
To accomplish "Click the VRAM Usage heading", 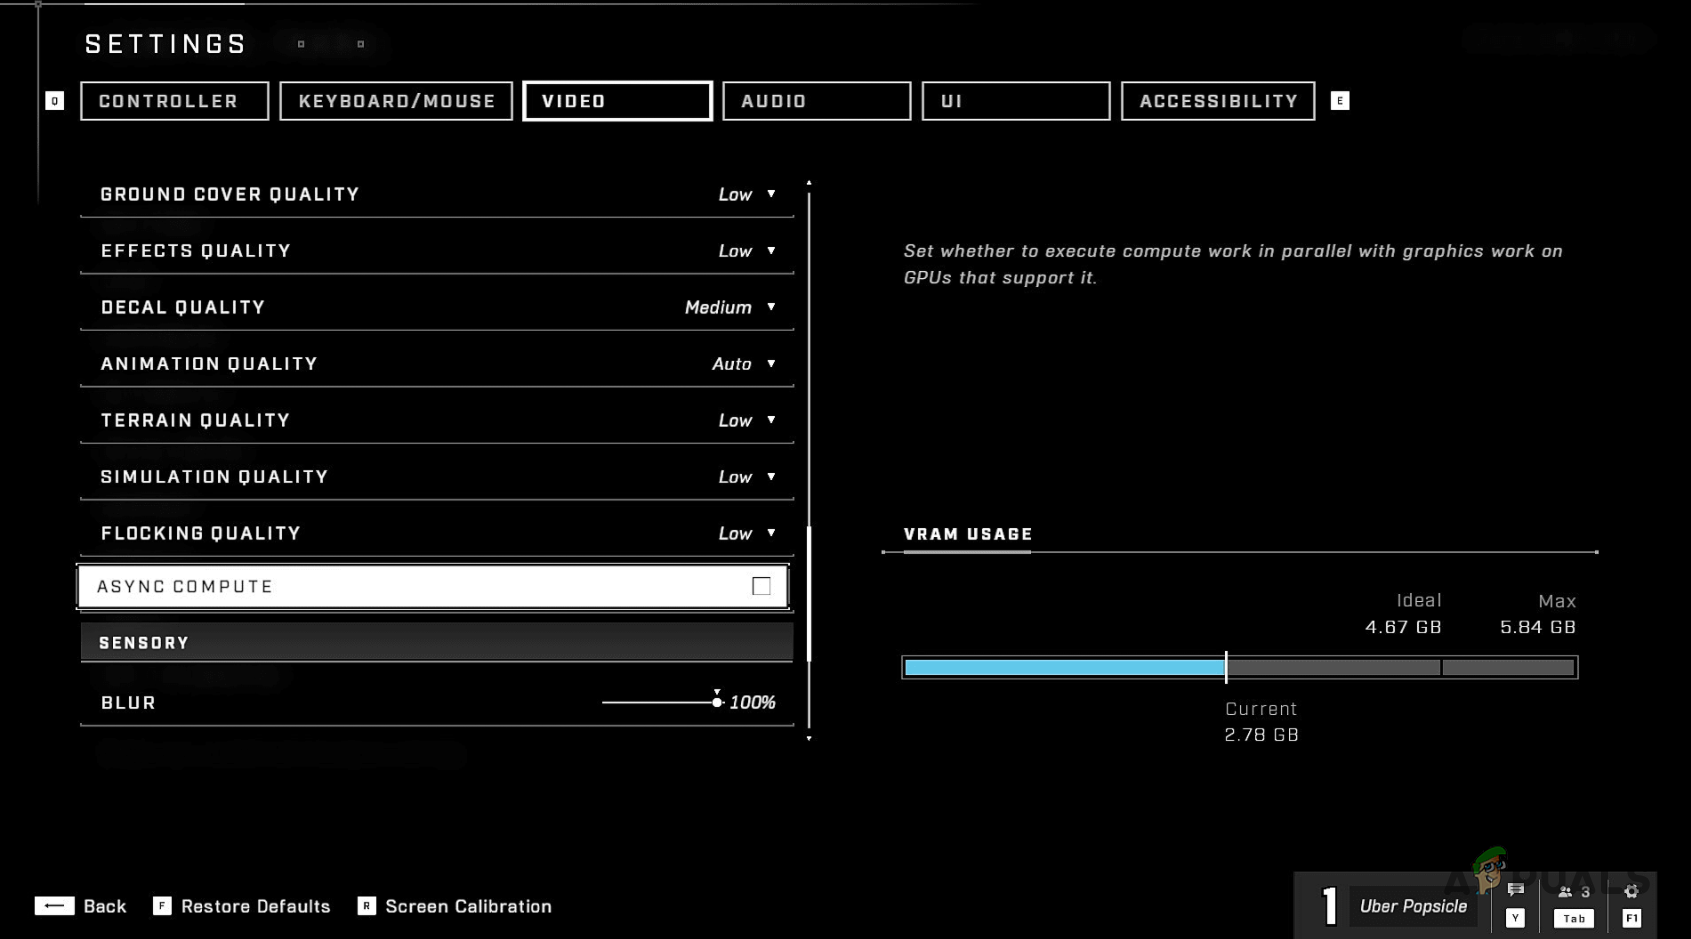I will tap(968, 534).
